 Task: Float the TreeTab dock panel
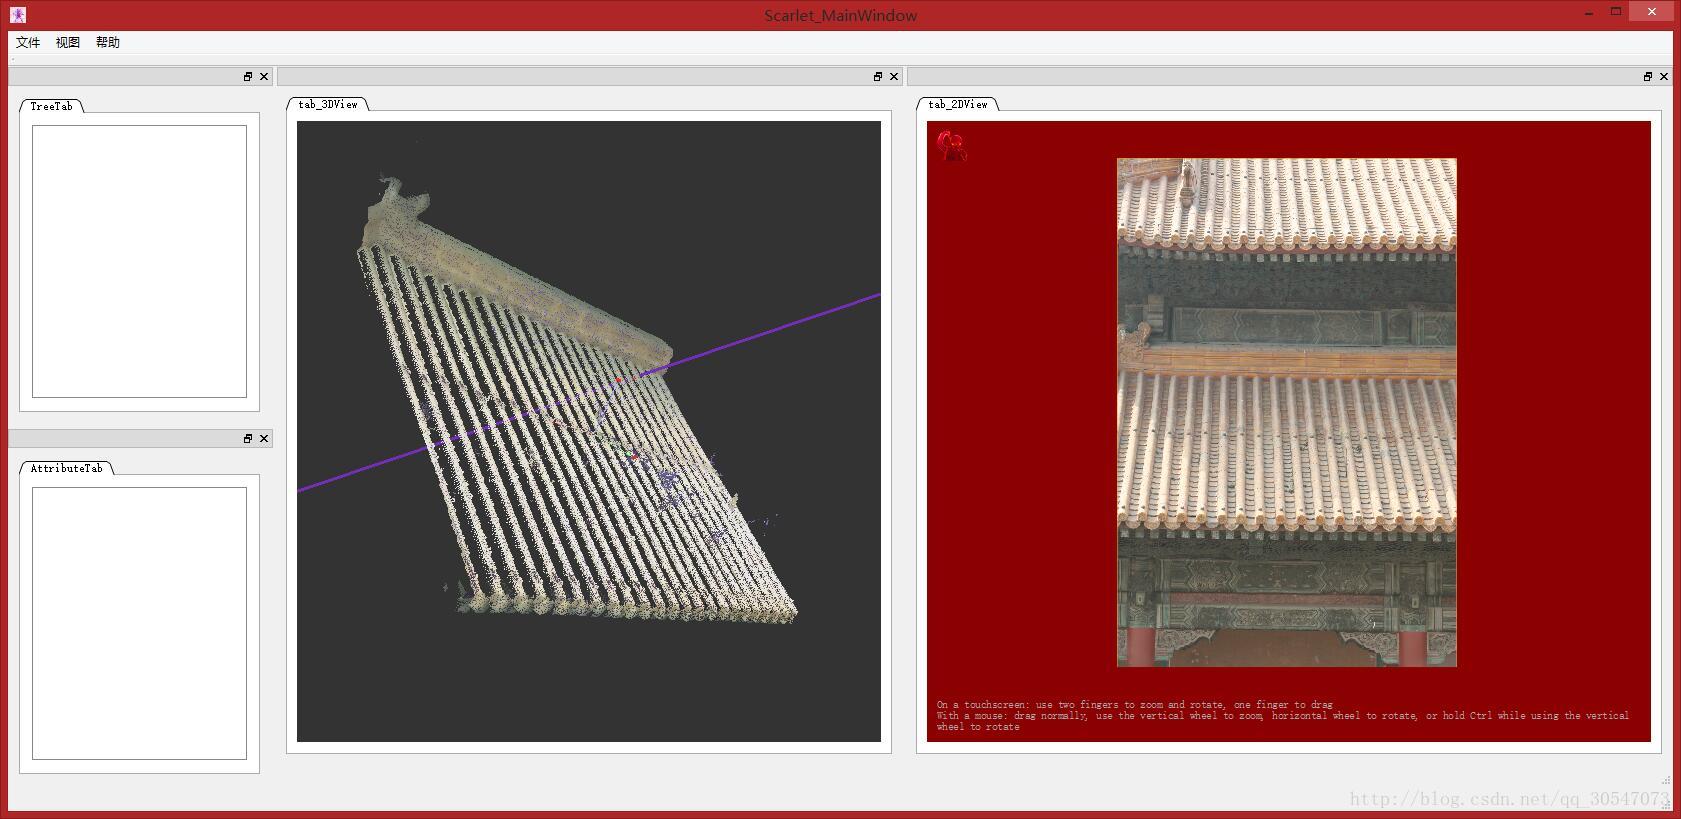coord(248,77)
